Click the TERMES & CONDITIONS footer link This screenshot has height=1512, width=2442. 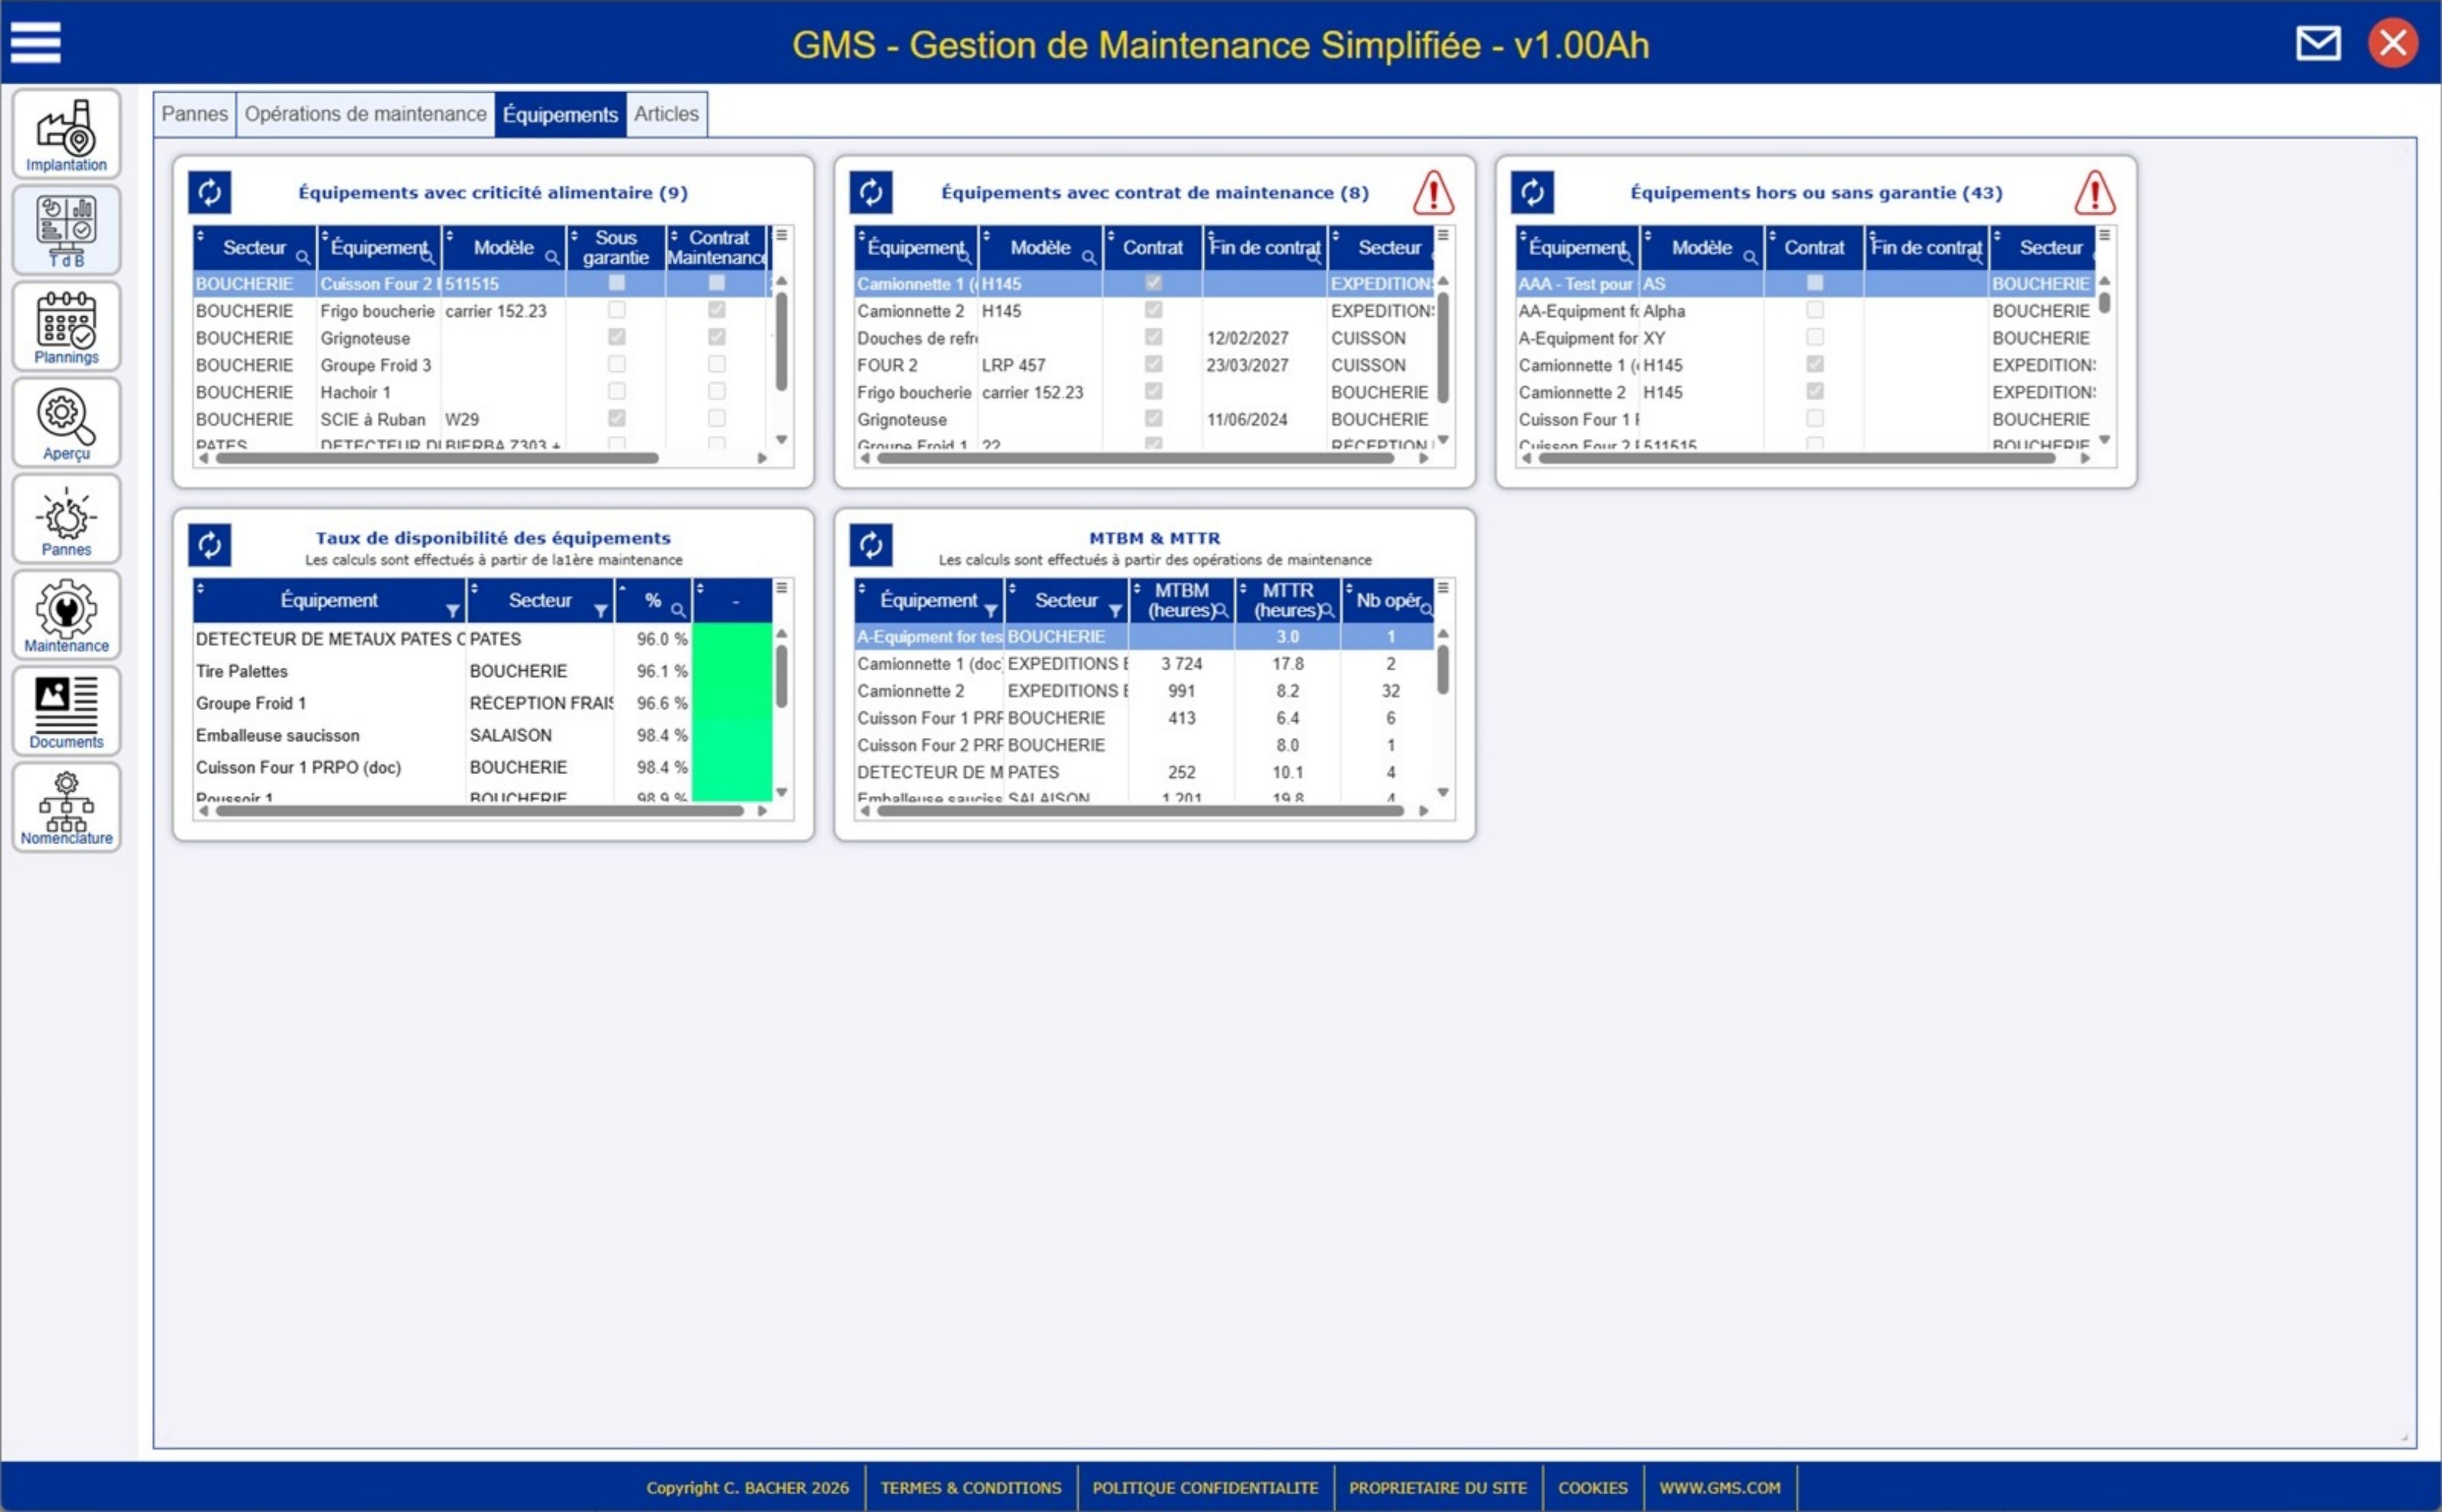(x=970, y=1487)
